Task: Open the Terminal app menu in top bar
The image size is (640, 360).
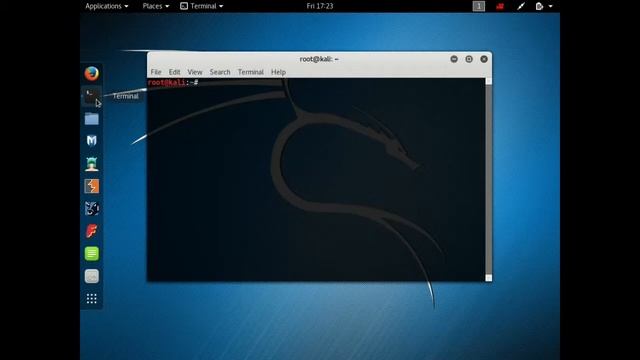Action: [x=202, y=6]
